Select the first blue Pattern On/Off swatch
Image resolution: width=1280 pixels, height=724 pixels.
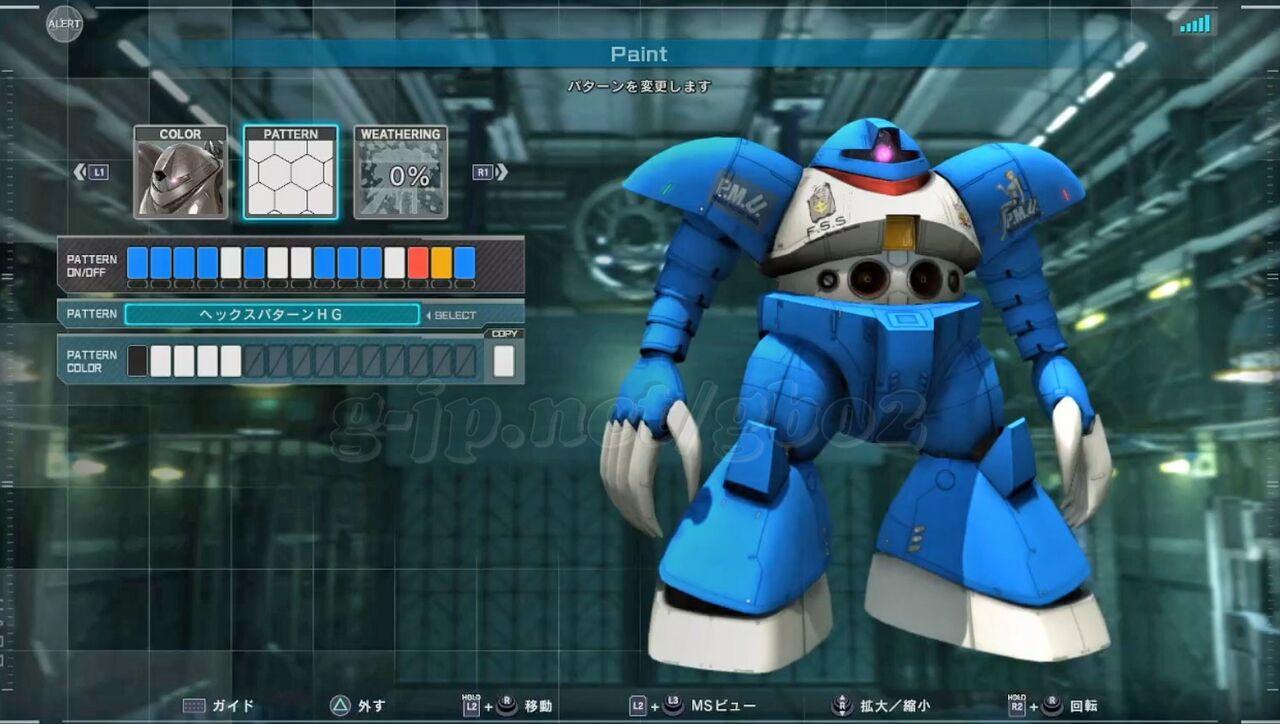point(137,263)
